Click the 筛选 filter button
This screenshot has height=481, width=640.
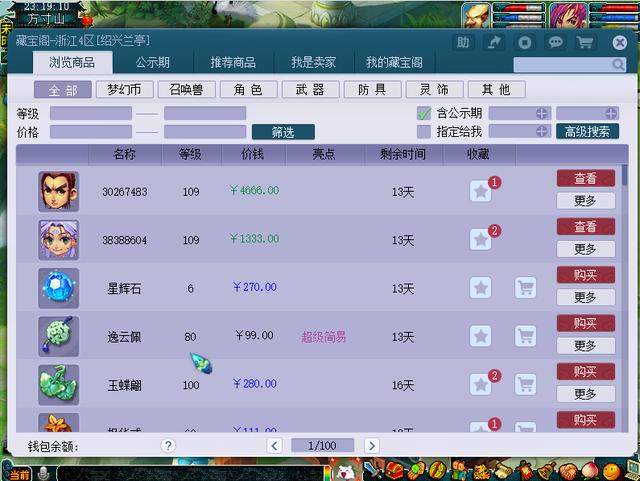tap(283, 132)
